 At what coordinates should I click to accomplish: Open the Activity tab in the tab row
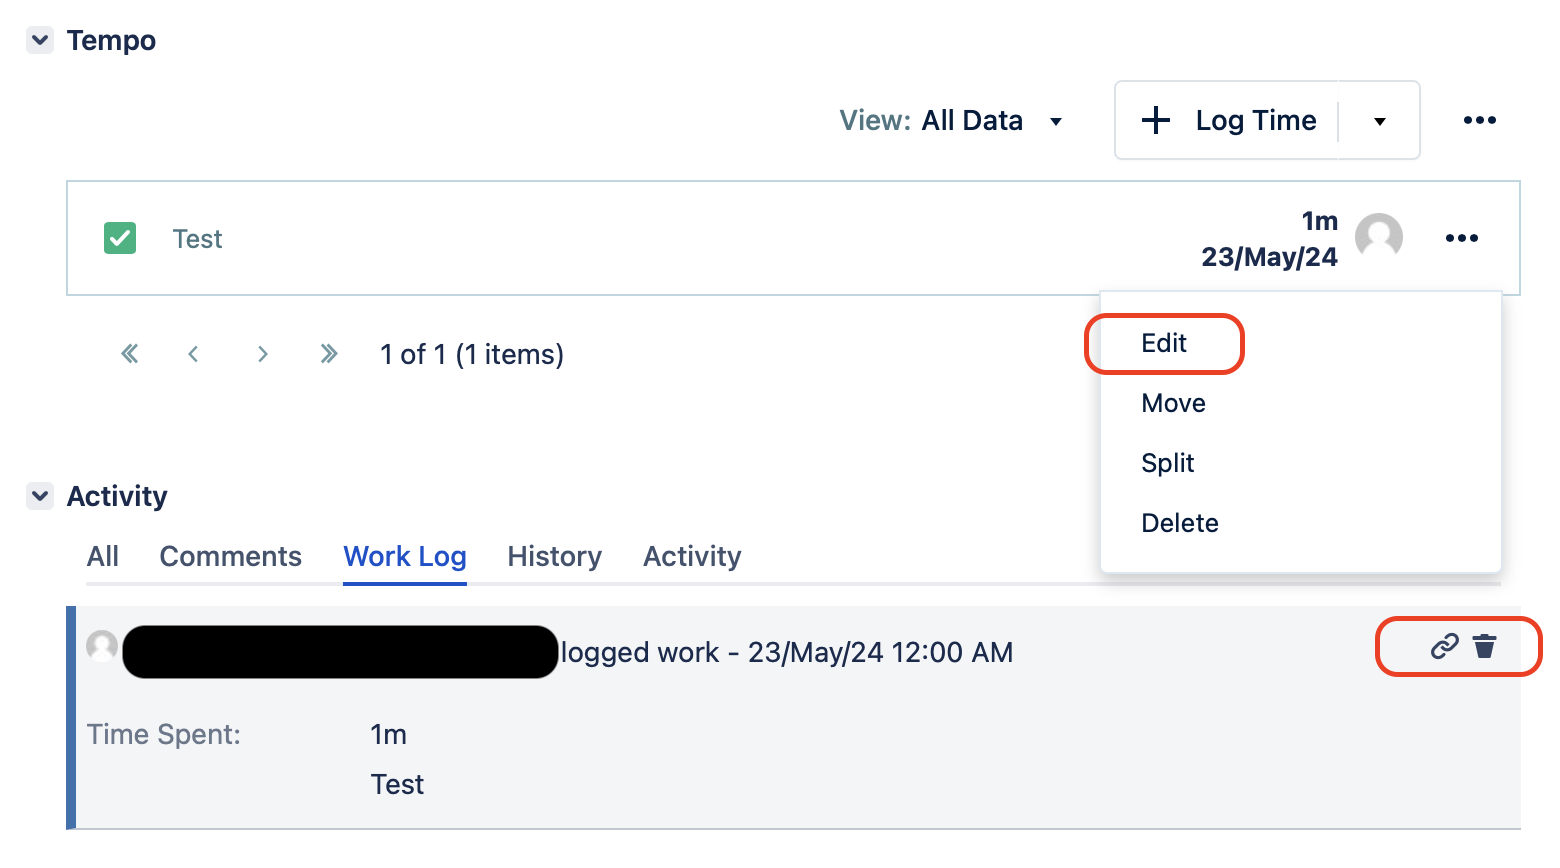(x=692, y=556)
